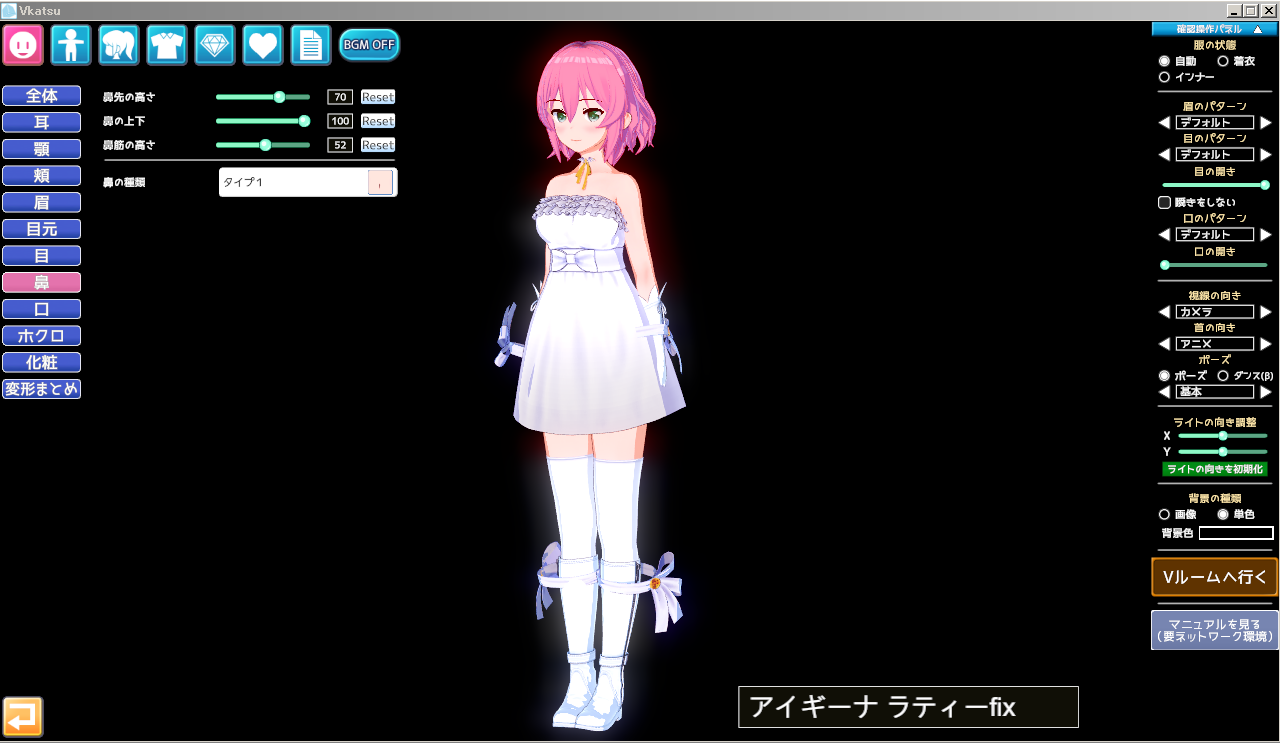This screenshot has width=1280, height=743.
Task: Select the face editing icon
Action: pos(23,45)
